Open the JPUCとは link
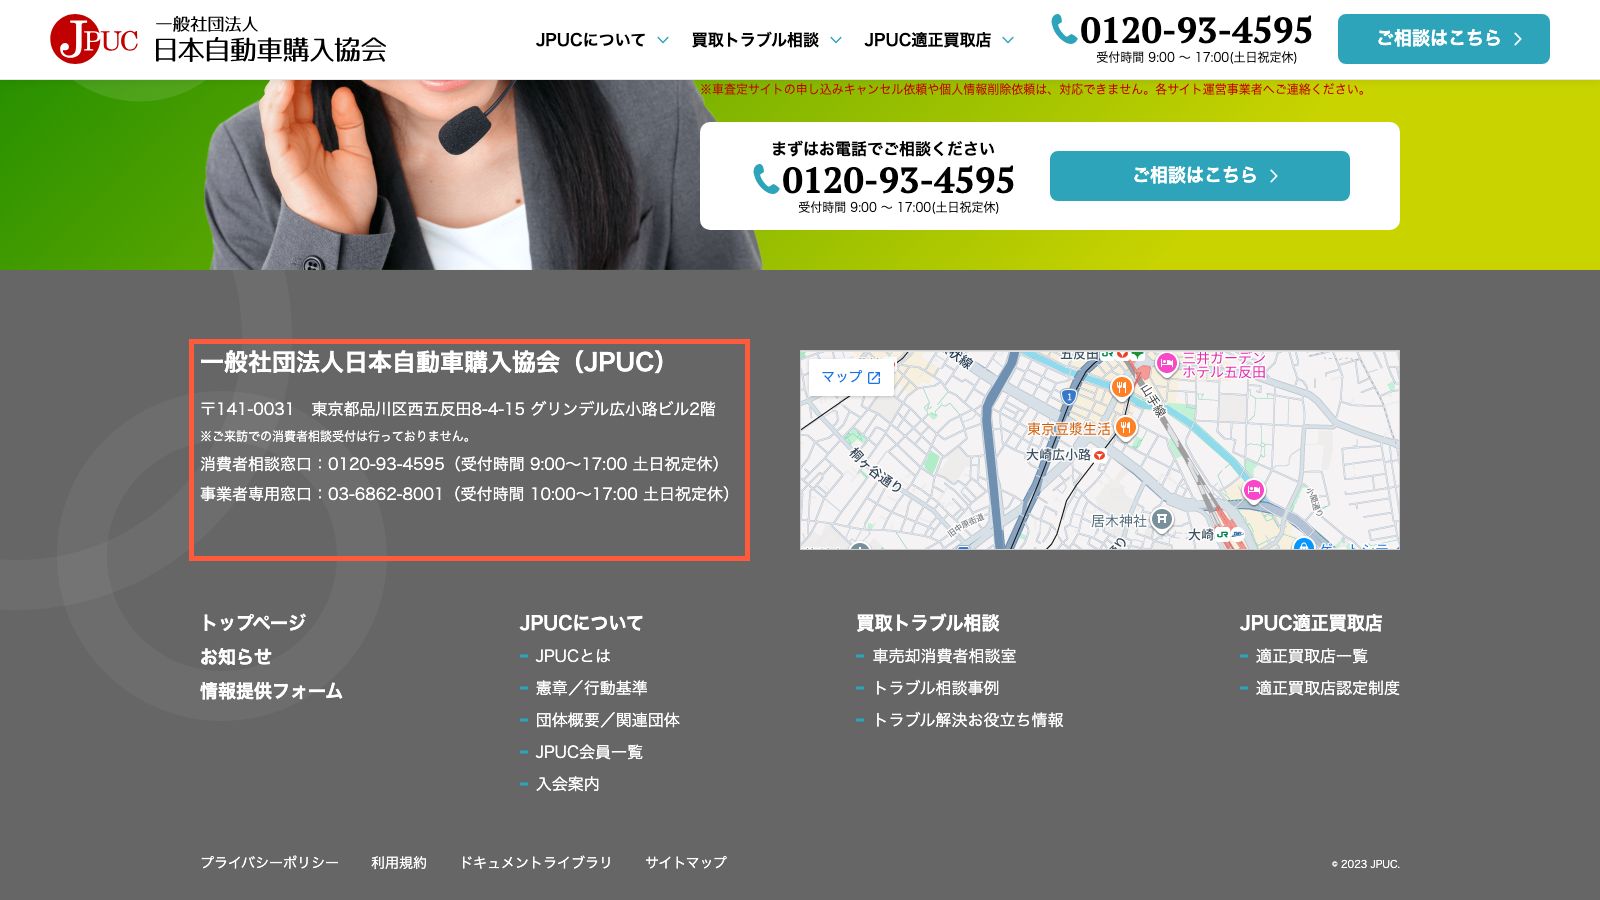This screenshot has width=1600, height=900. click(x=573, y=656)
